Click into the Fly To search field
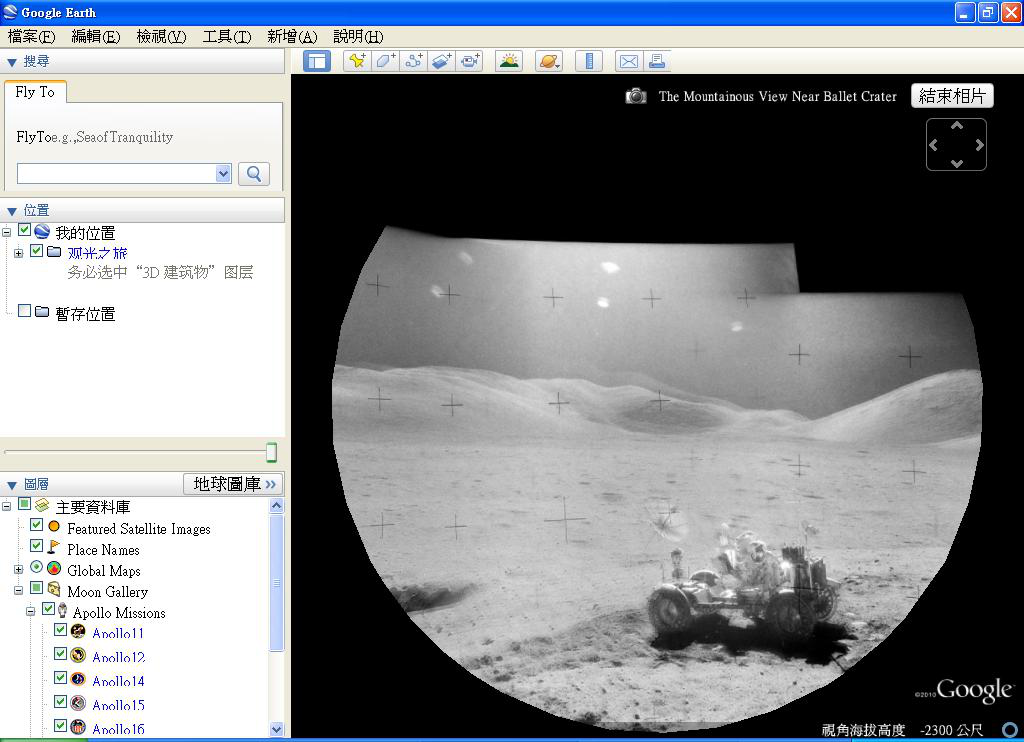Screen dimensions: 1024x742 pos(117,174)
